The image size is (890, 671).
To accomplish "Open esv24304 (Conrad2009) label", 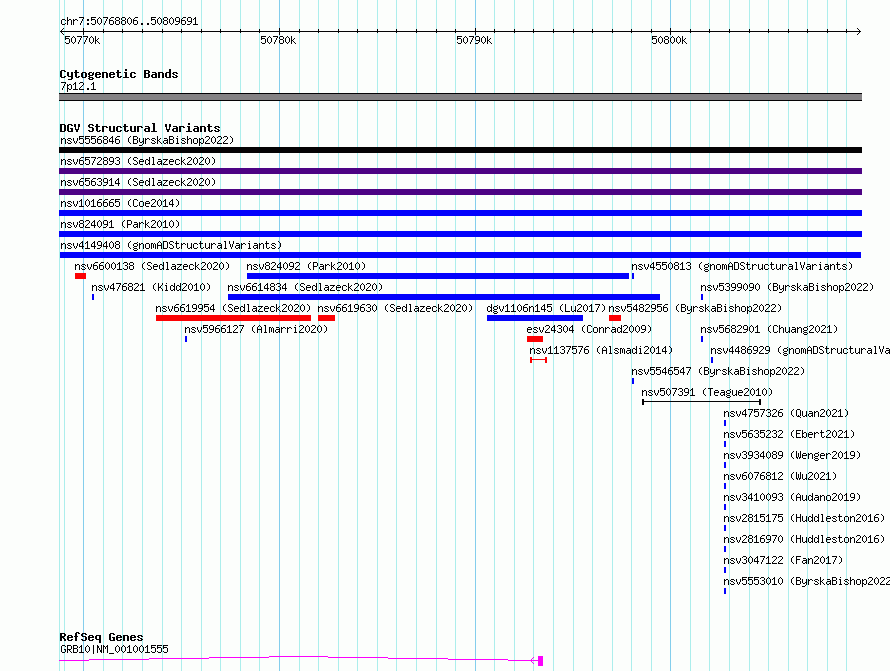I will tap(589, 329).
